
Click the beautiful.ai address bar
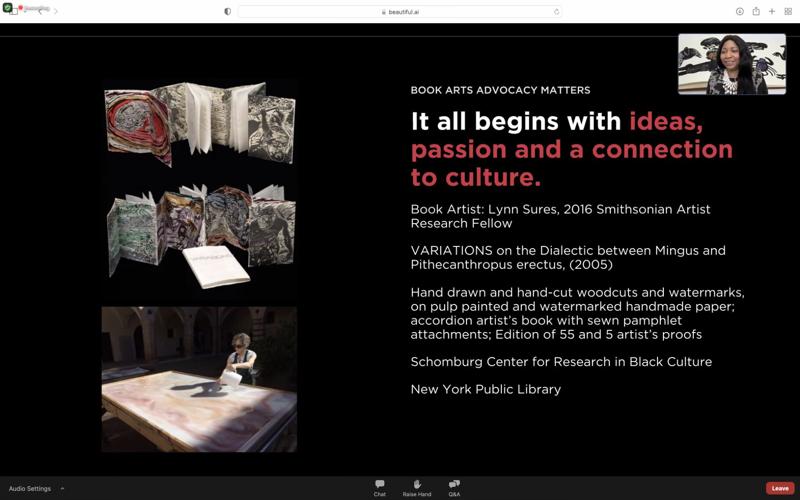pos(400,12)
